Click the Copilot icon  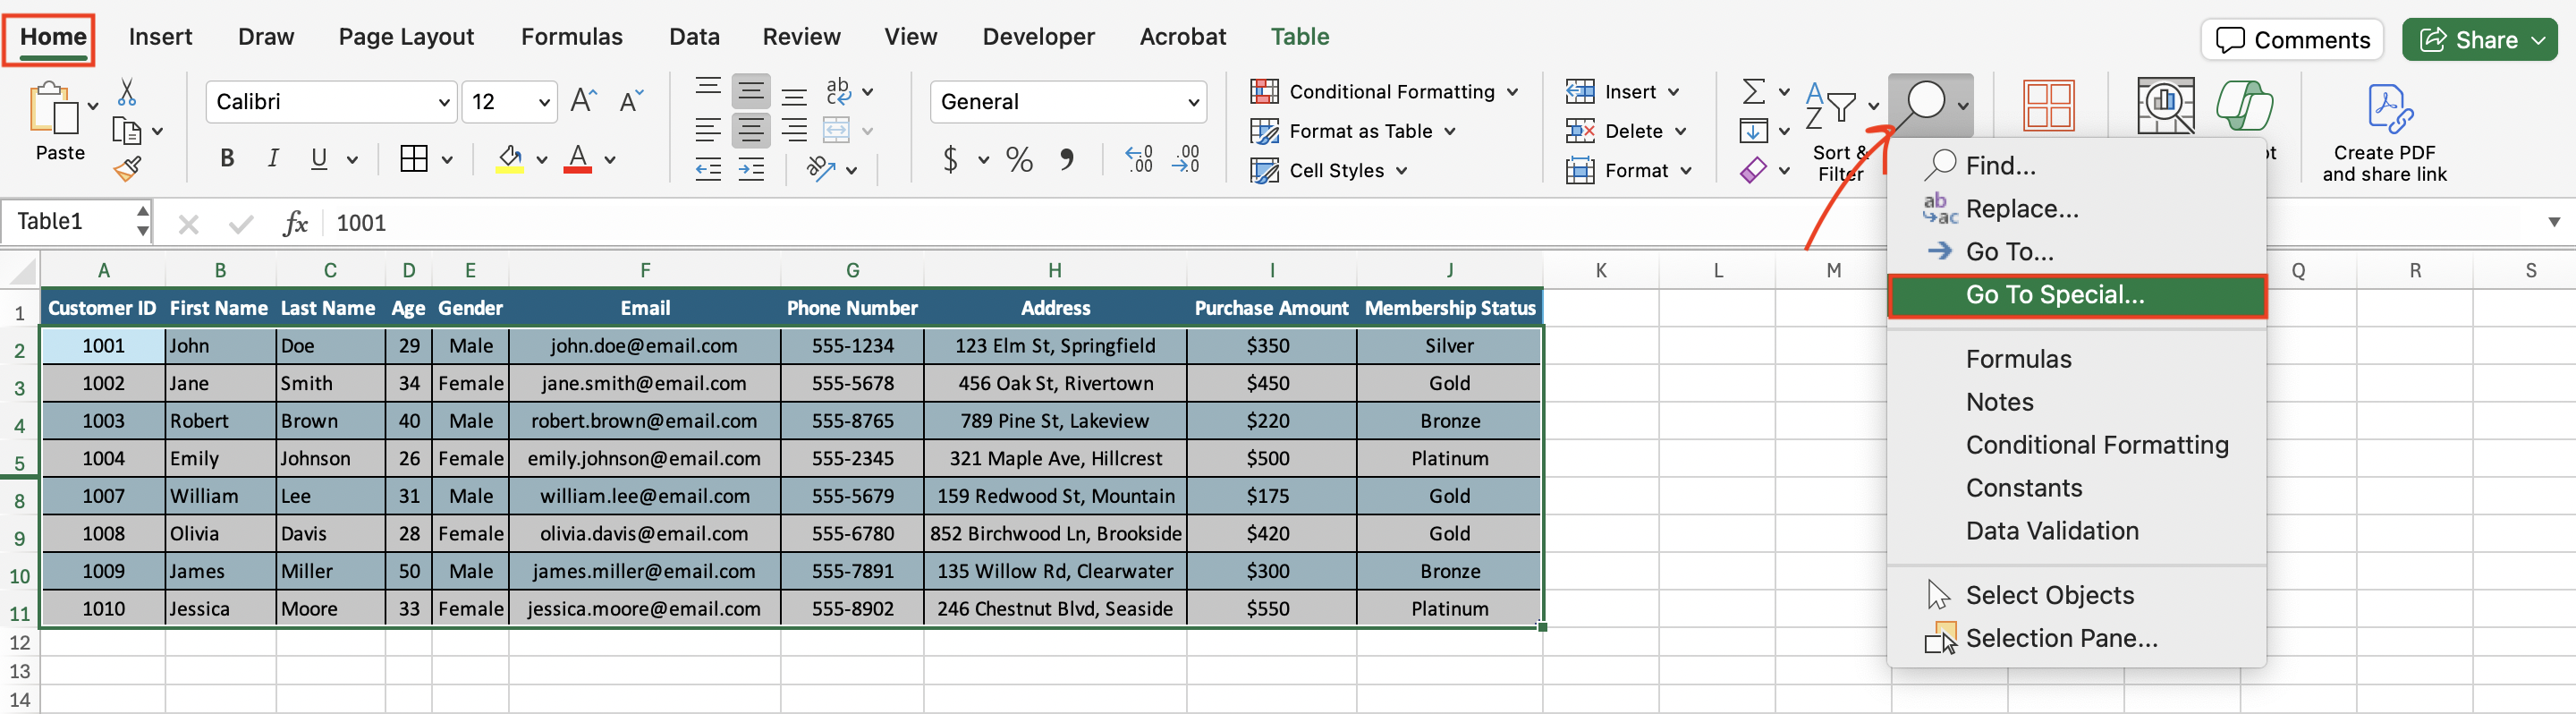[x=2244, y=105]
